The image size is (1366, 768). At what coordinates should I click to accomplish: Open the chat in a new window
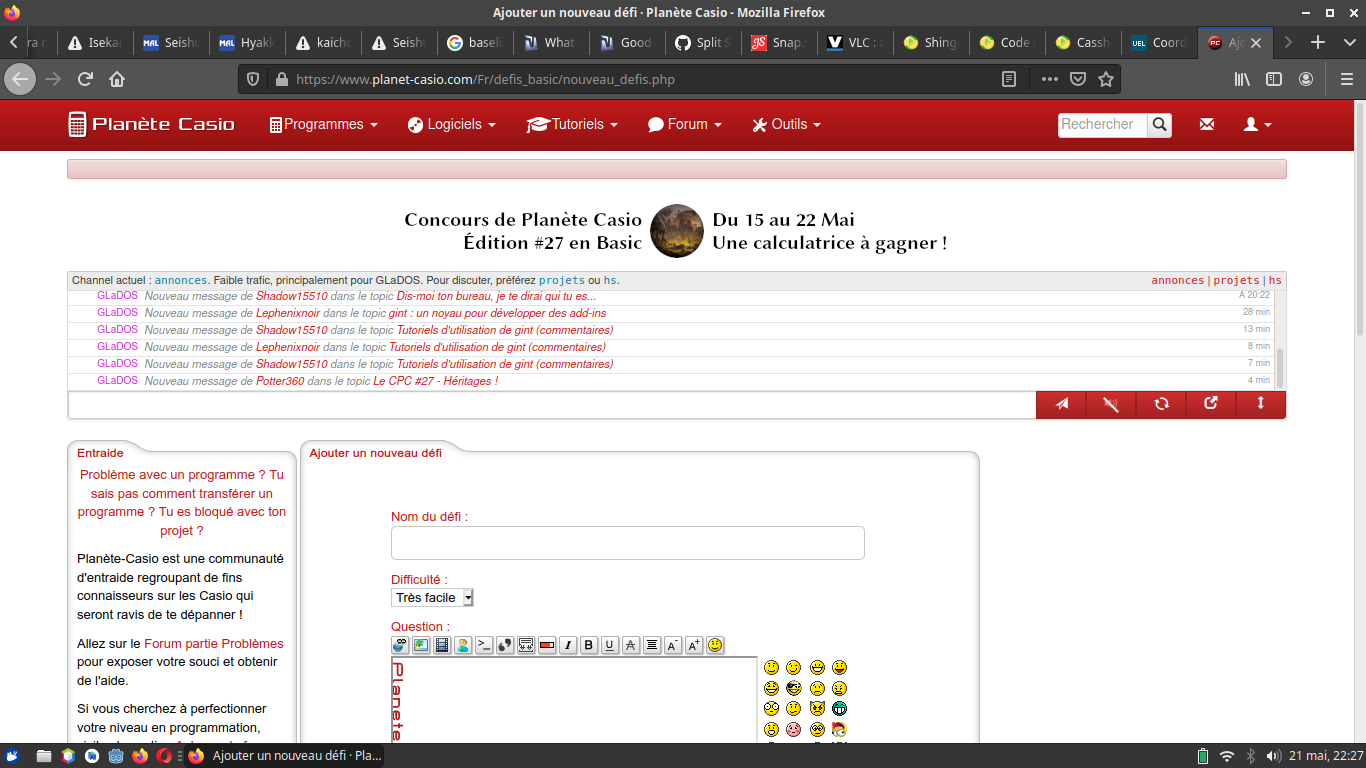pyautogui.click(x=1211, y=404)
